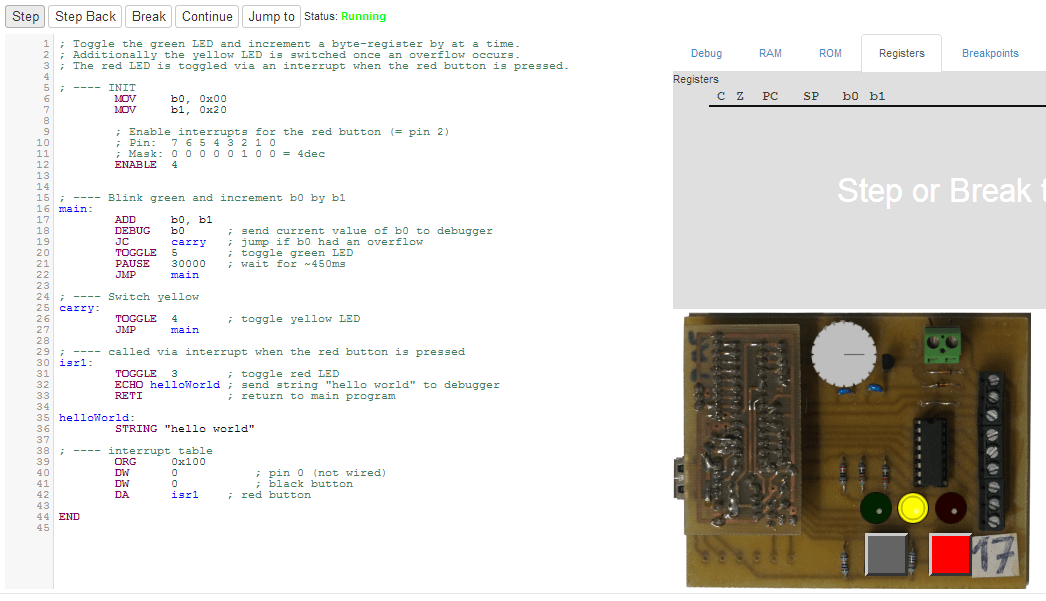Click the main label link after JMP
Screen dimensions: 1046x601
coord(184,275)
